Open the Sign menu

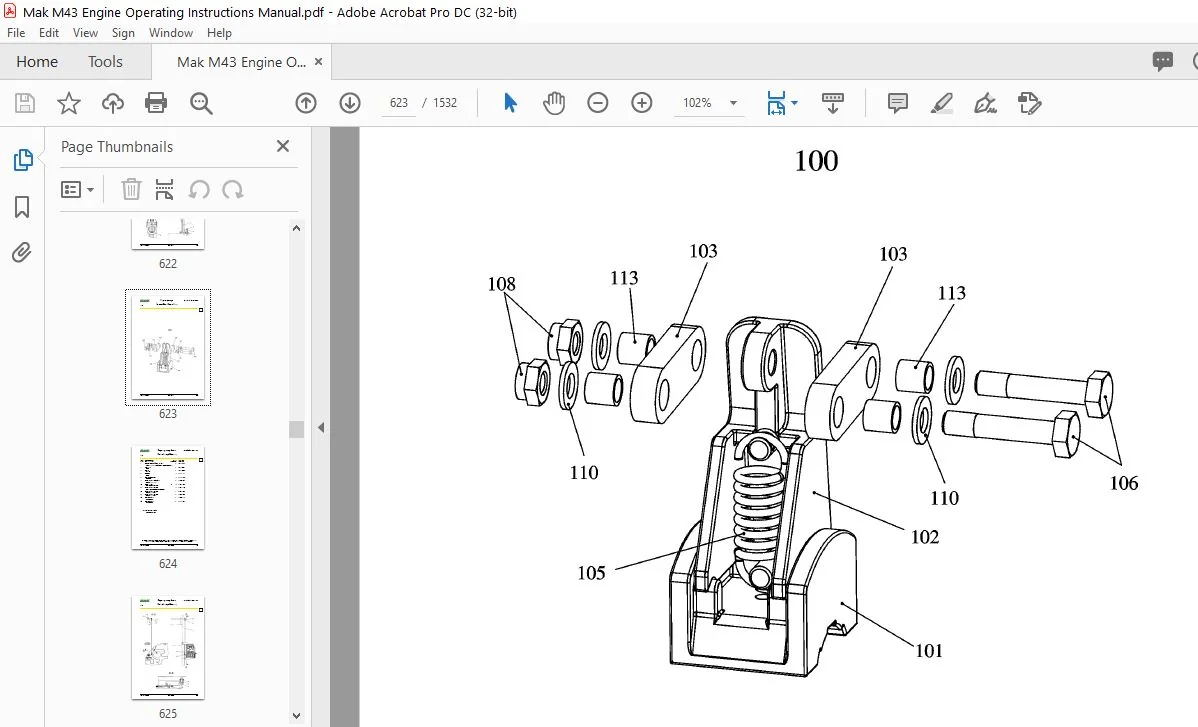pos(123,33)
